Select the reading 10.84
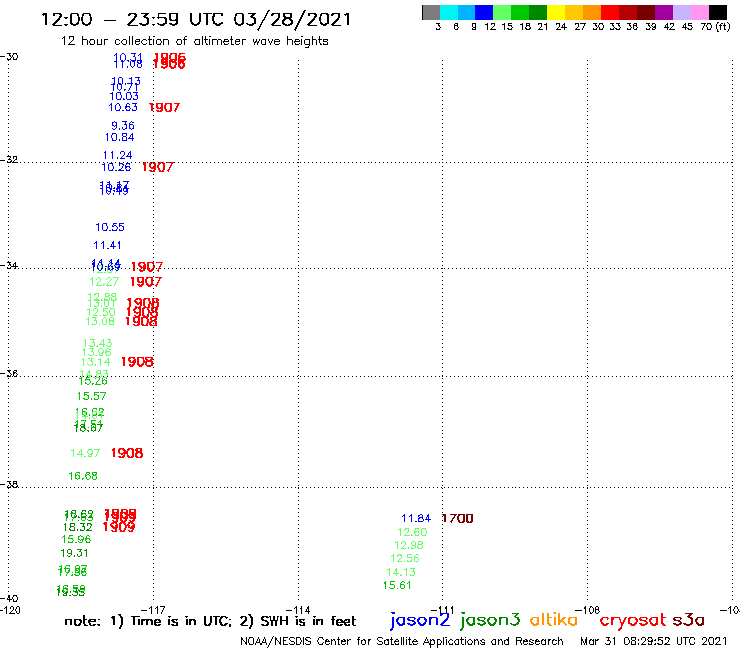740x650 pixels. click(119, 137)
